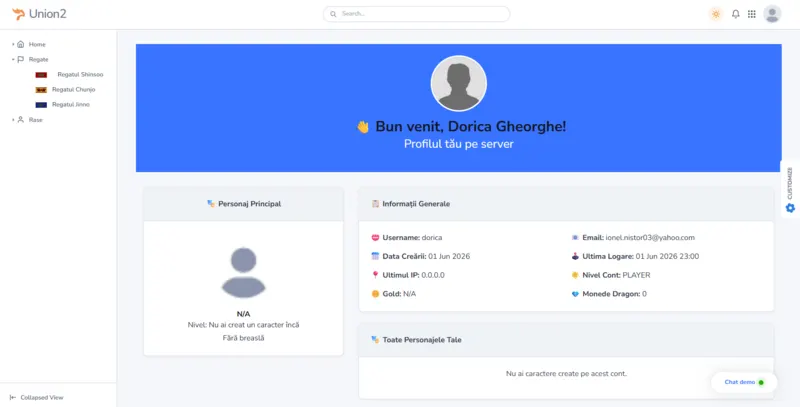The image size is (800, 407).
Task: Click Monede Dragon value 0
Action: coord(644,294)
